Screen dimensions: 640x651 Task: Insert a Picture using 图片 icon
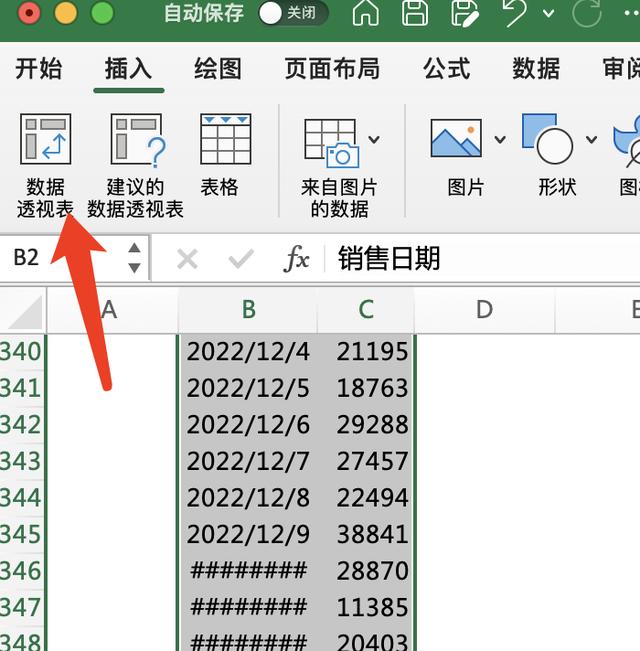(x=456, y=139)
